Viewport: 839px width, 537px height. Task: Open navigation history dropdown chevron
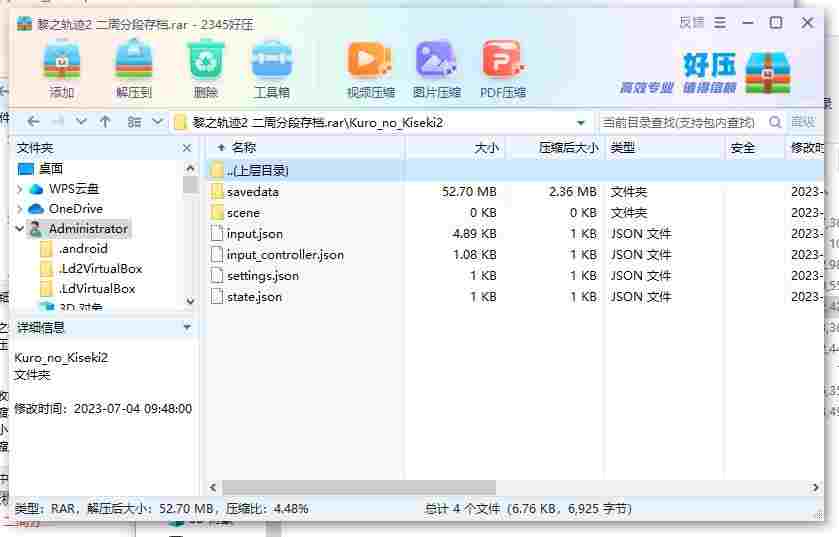(x=81, y=122)
